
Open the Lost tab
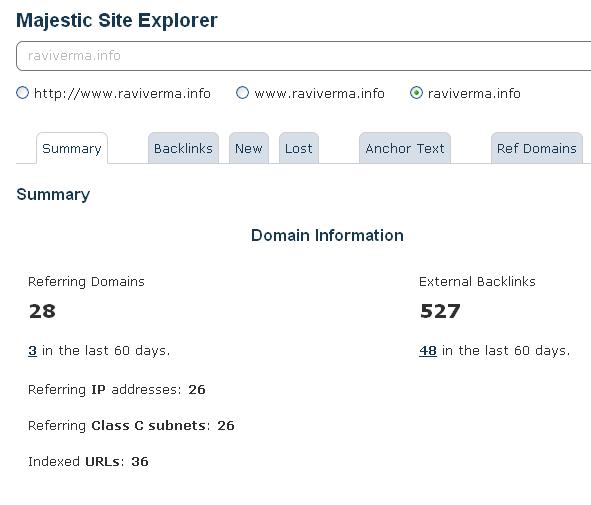point(299,148)
